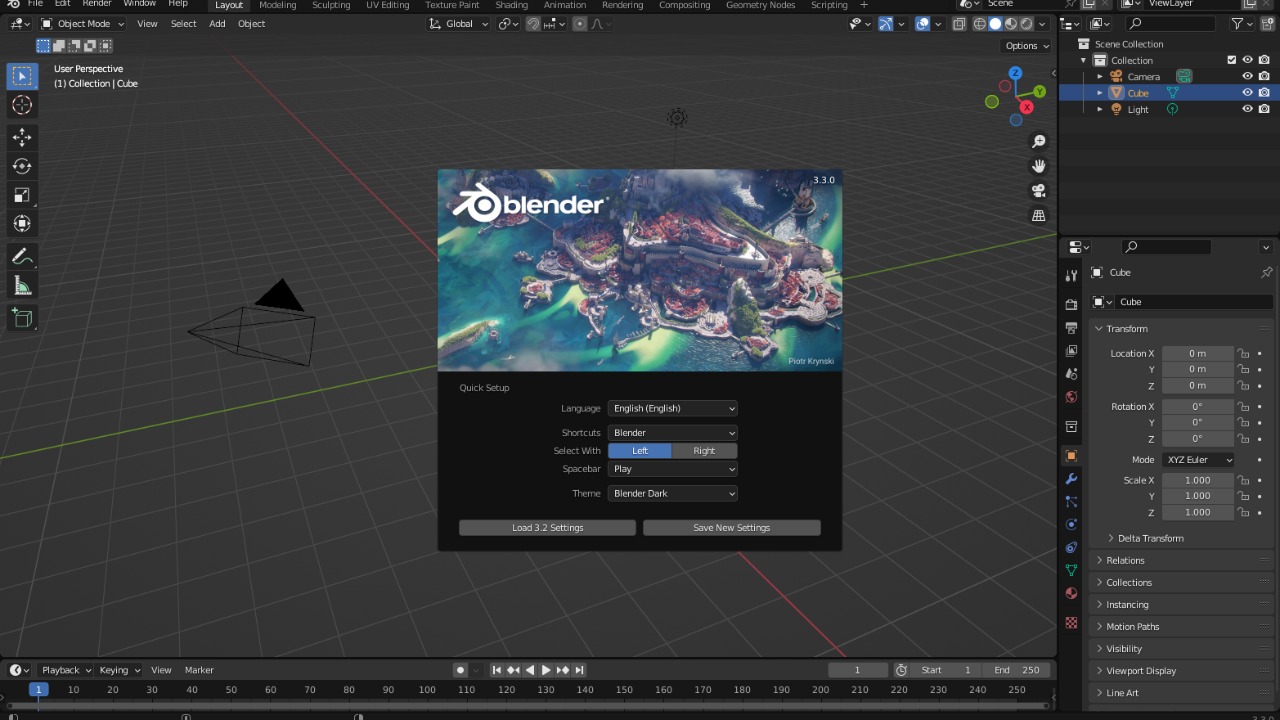The image size is (1280, 720).
Task: Open the Modifier properties wrench tab
Action: tap(1071, 479)
